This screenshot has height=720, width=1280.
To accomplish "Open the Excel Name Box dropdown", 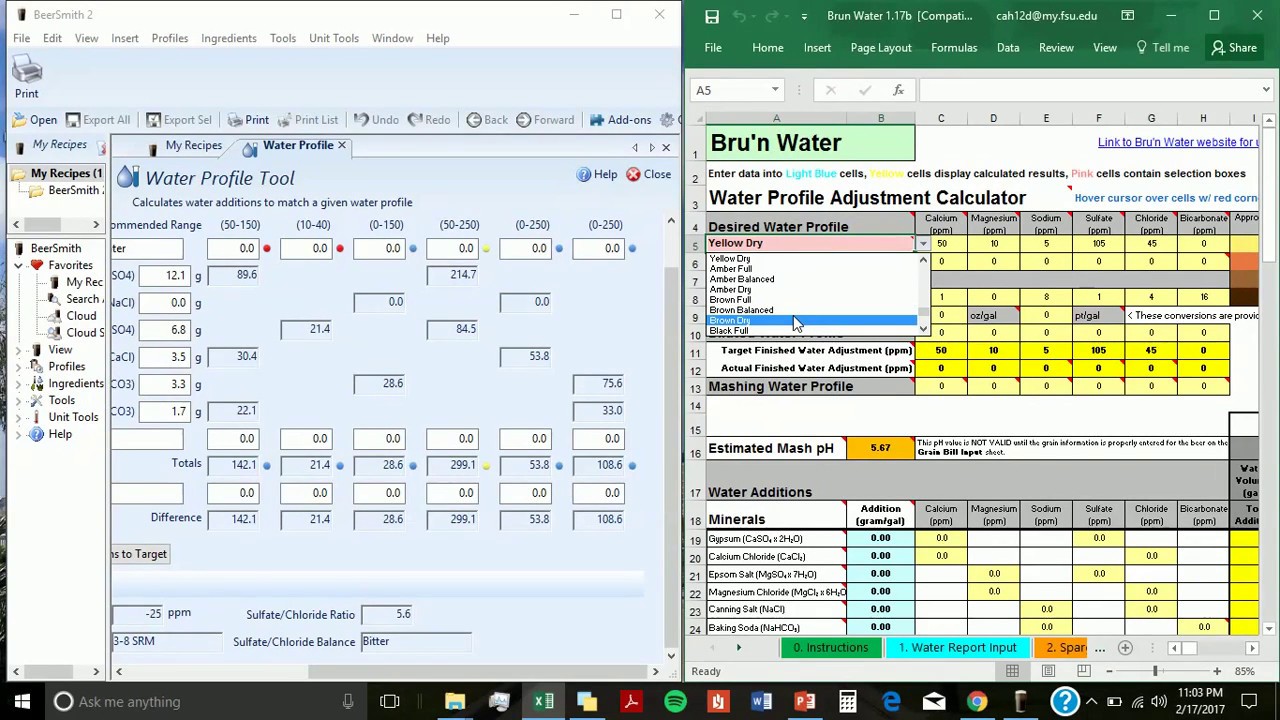I will coord(775,91).
